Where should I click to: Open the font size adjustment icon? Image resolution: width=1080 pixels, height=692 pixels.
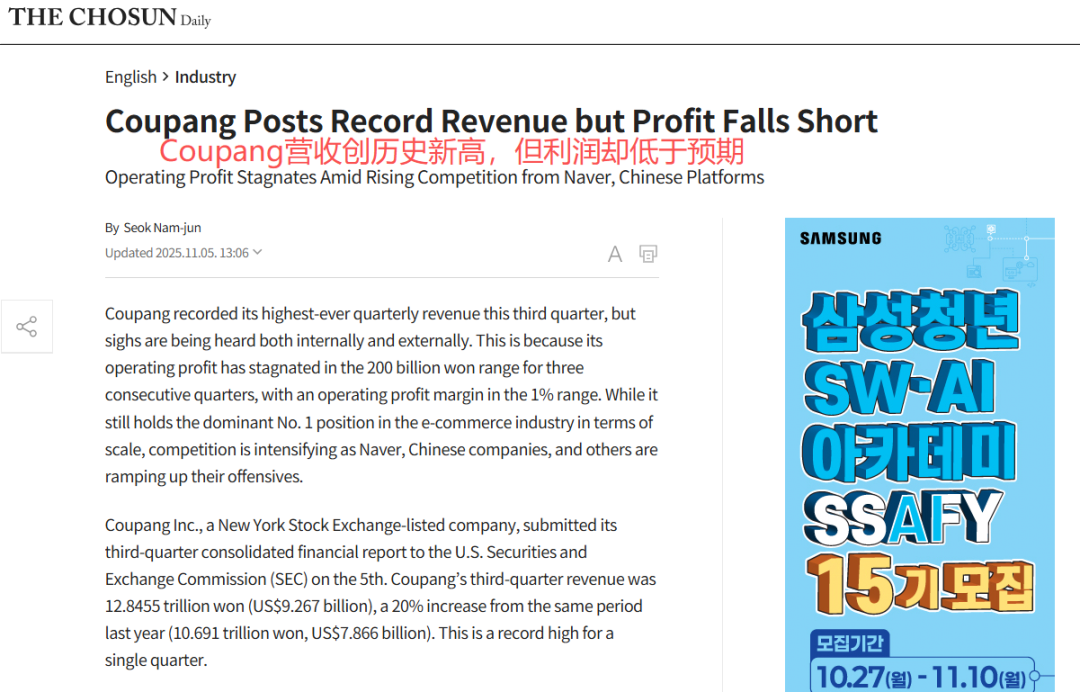pyautogui.click(x=615, y=254)
